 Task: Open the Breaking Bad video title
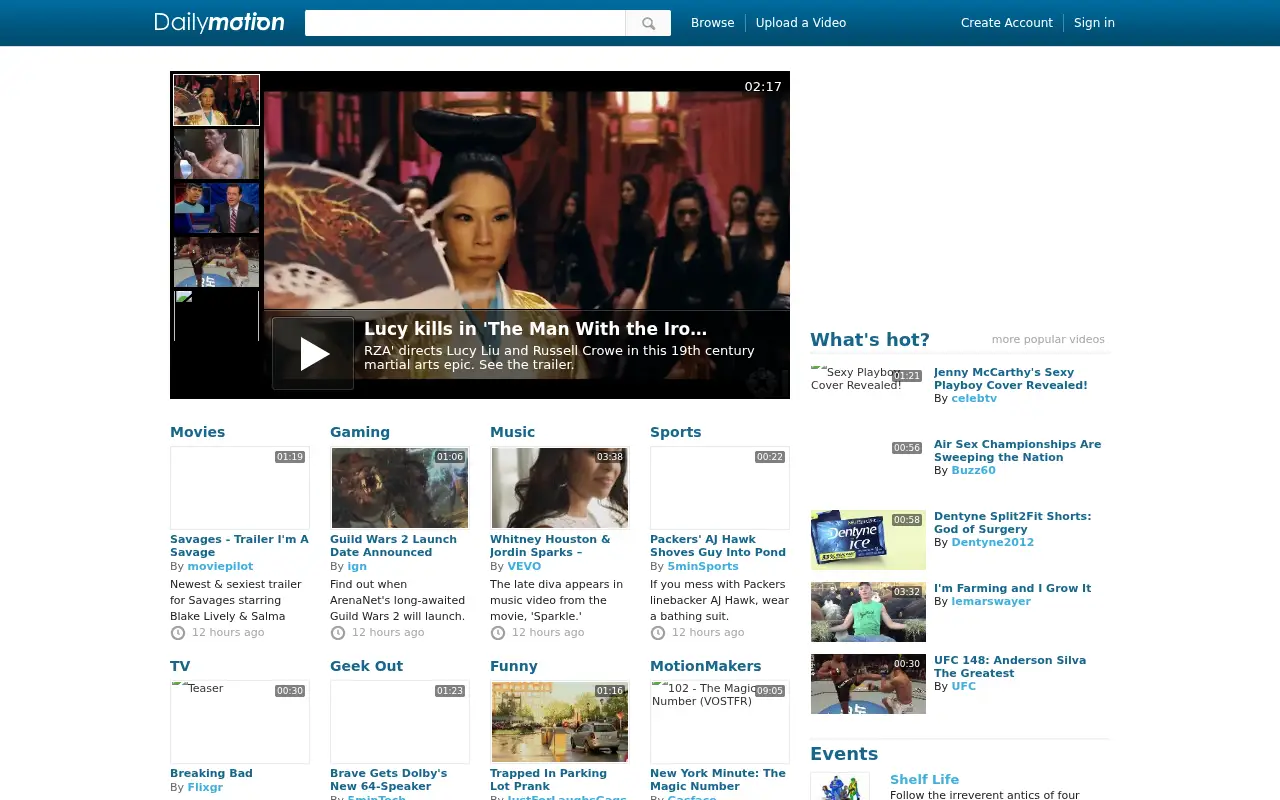(x=211, y=774)
